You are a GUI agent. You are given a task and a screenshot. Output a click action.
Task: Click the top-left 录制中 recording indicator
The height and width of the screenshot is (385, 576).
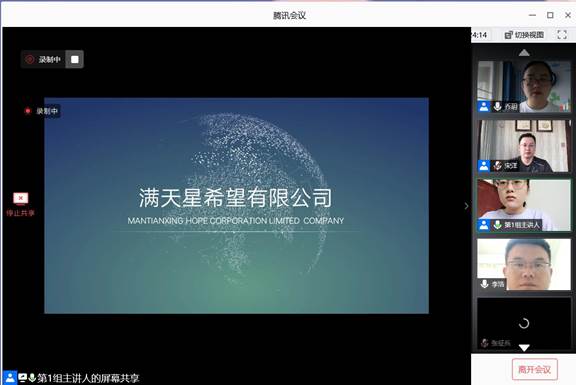[43, 60]
